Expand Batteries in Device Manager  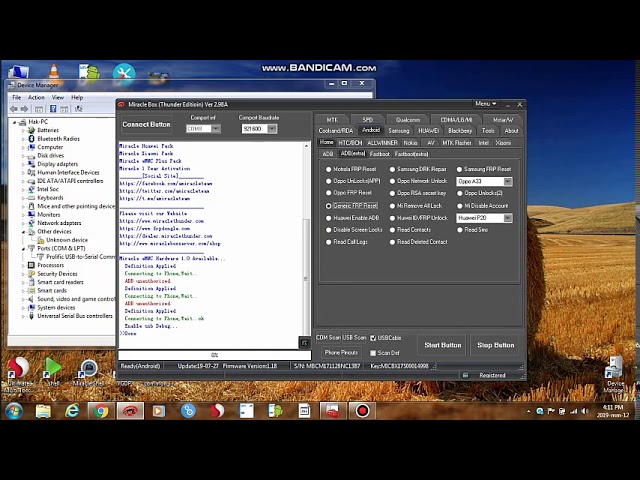23,130
